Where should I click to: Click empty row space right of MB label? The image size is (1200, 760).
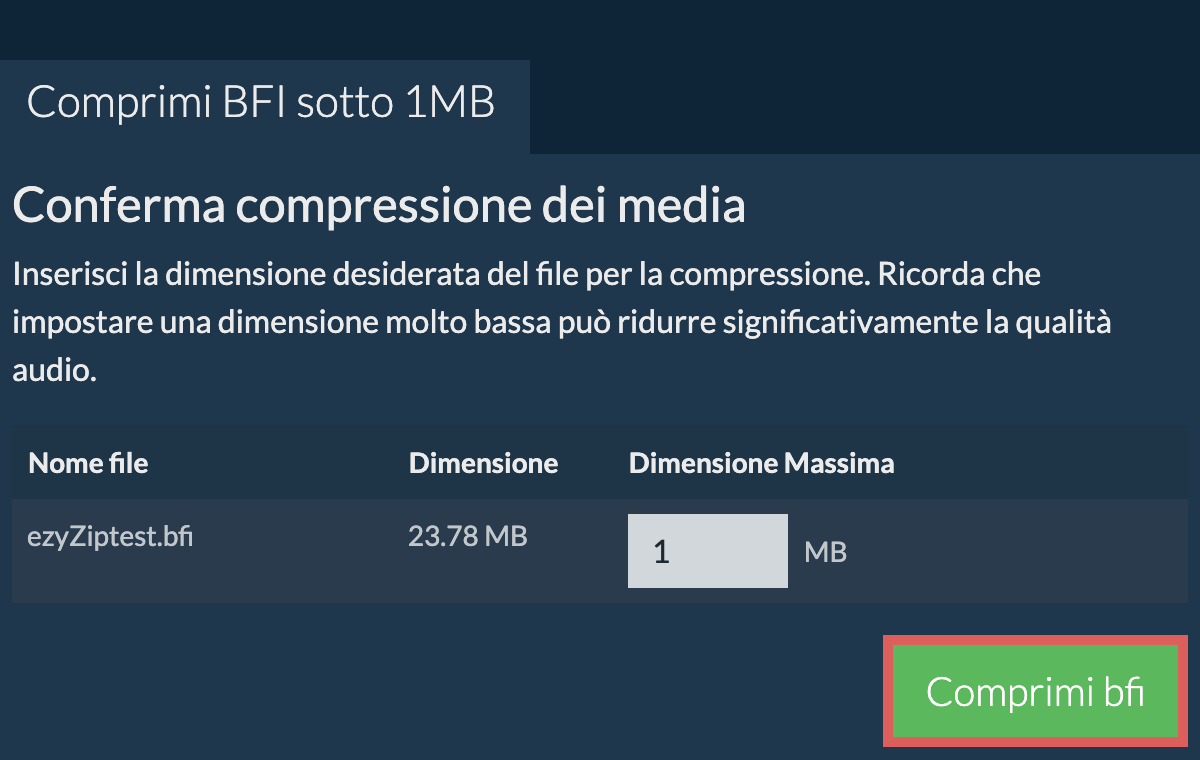tap(1010, 552)
